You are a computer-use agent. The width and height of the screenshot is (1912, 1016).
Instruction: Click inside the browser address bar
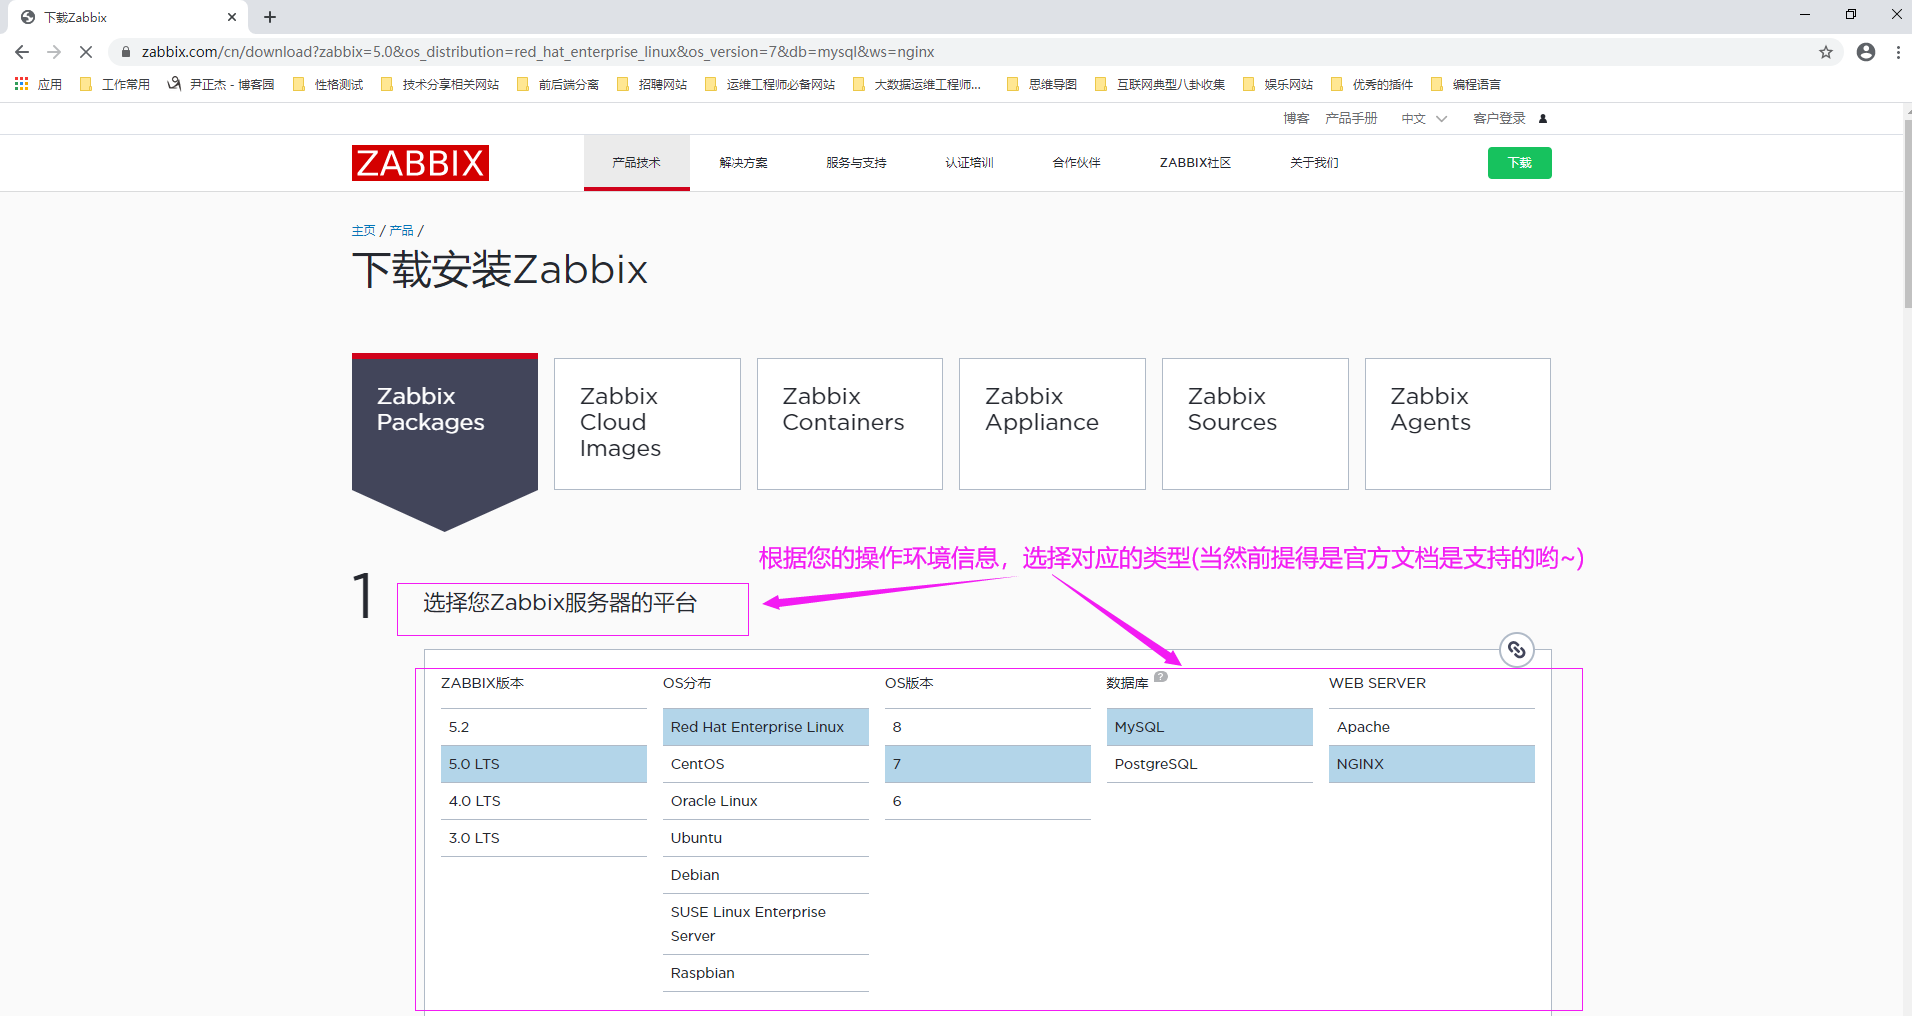click(600, 51)
